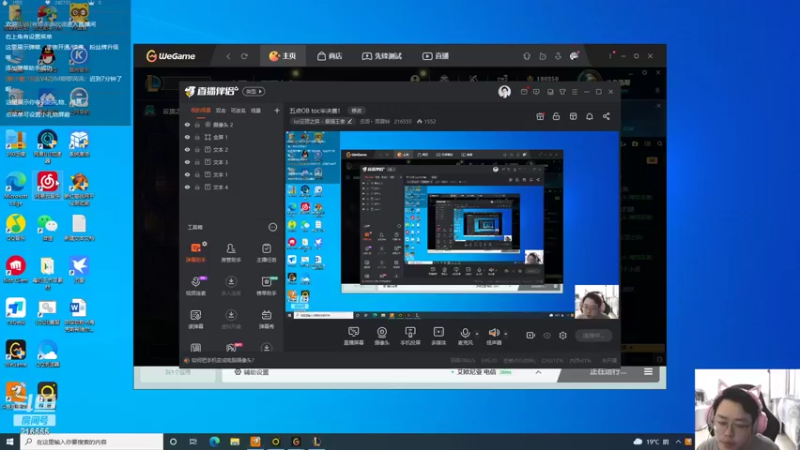Open the 主页 tab in WeGame

click(x=283, y=56)
